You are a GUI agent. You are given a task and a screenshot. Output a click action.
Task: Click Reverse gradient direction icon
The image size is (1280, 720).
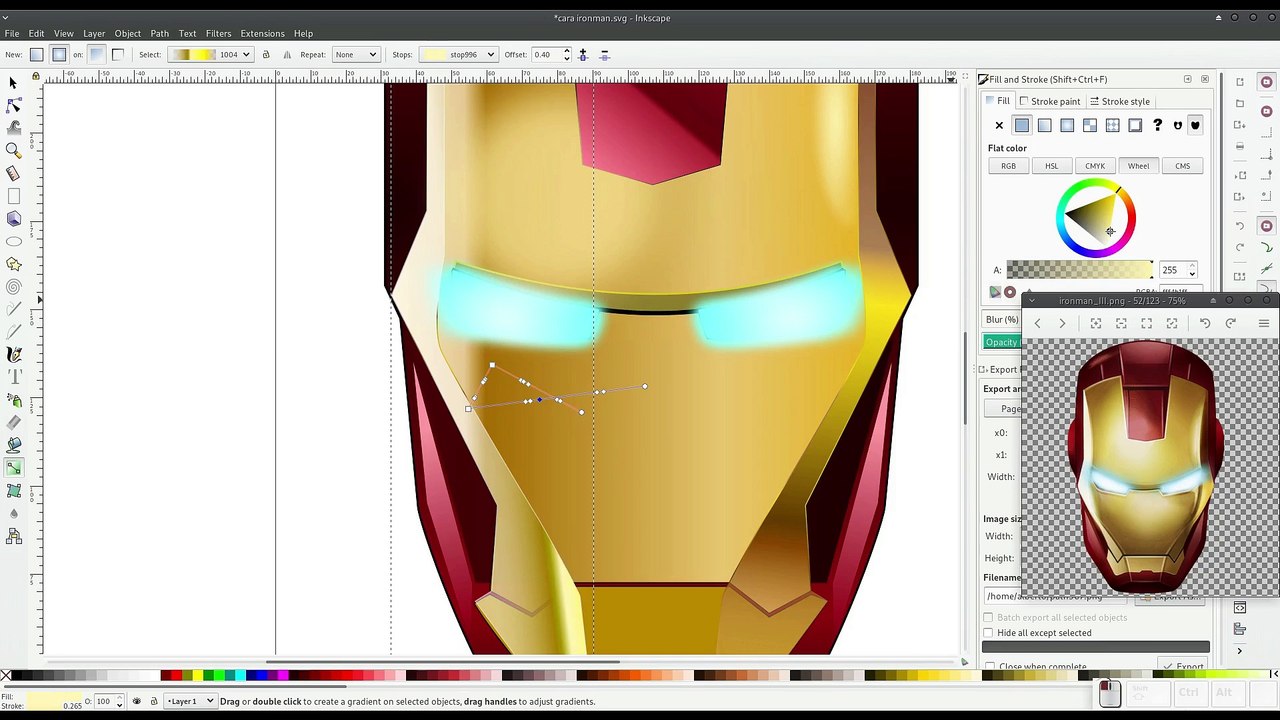click(287, 55)
